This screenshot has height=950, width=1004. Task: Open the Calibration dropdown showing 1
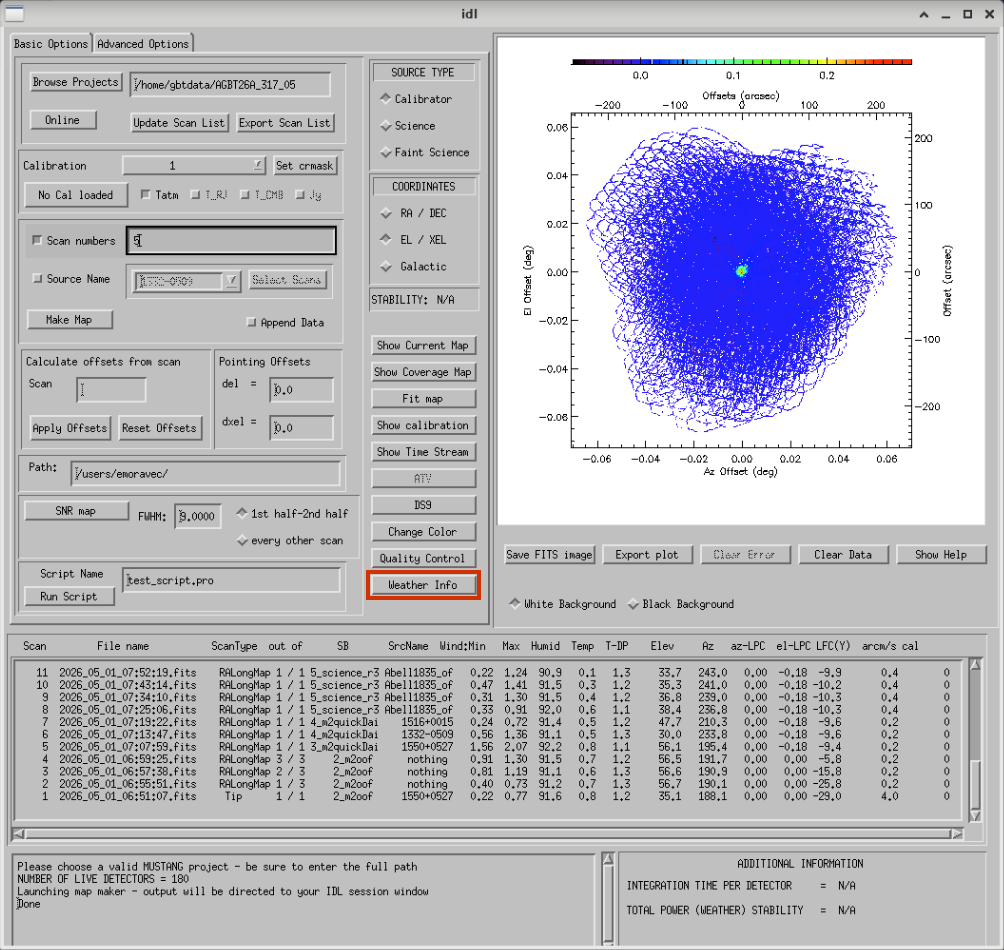pos(194,166)
